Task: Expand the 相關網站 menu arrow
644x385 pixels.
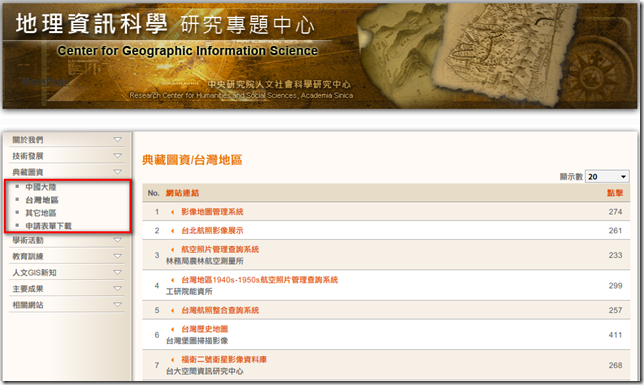Action: (117, 304)
